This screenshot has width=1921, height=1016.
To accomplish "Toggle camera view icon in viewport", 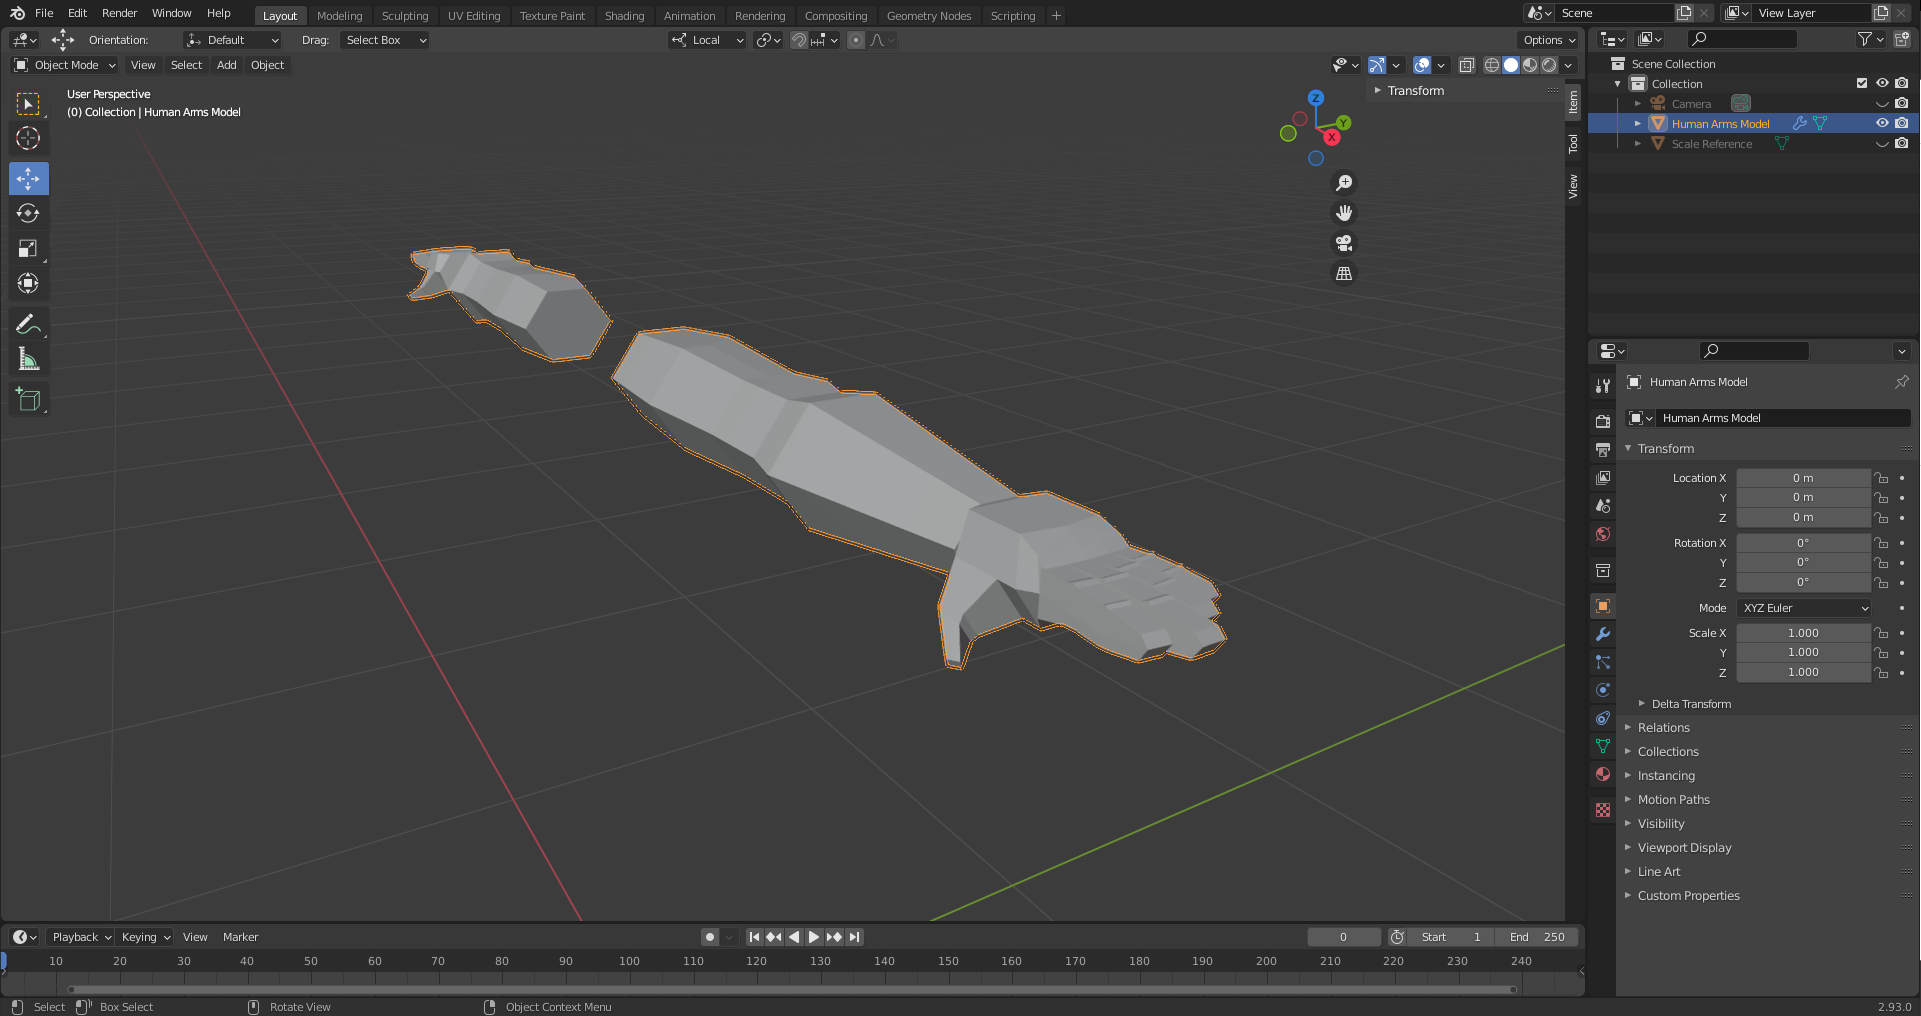I will coord(1344,243).
